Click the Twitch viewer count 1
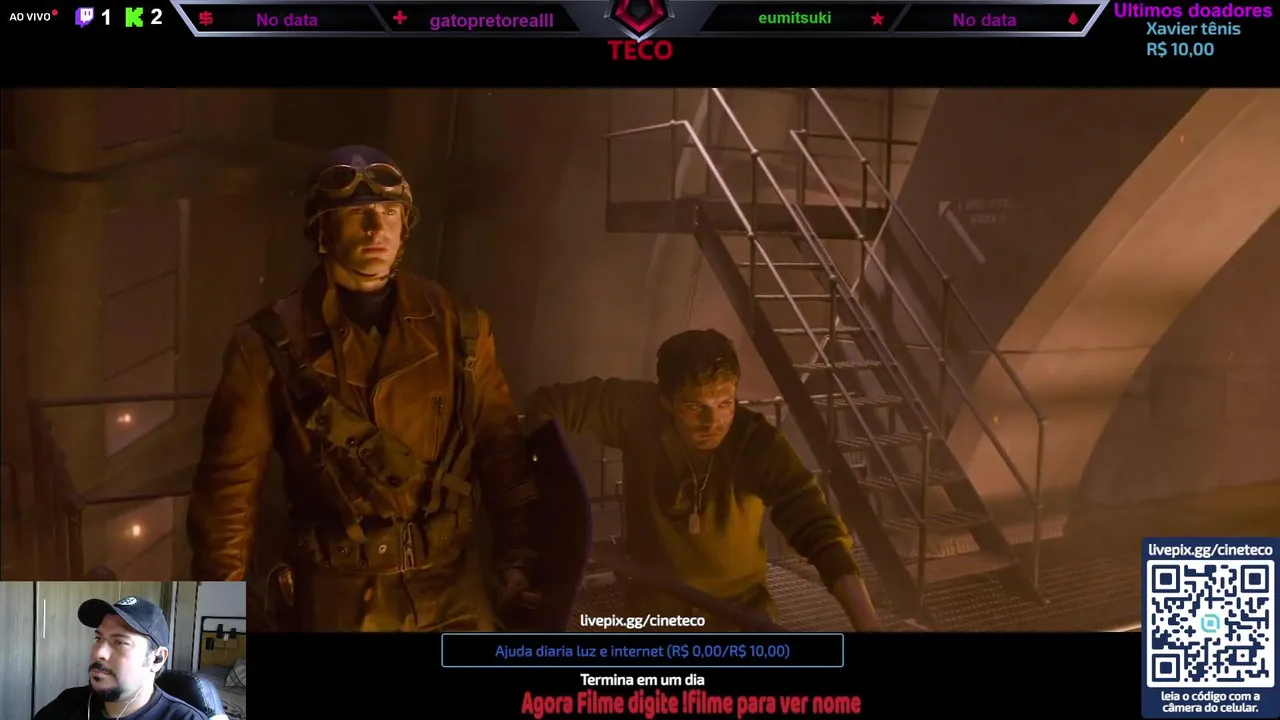This screenshot has height=720, width=1280. pos(106,18)
